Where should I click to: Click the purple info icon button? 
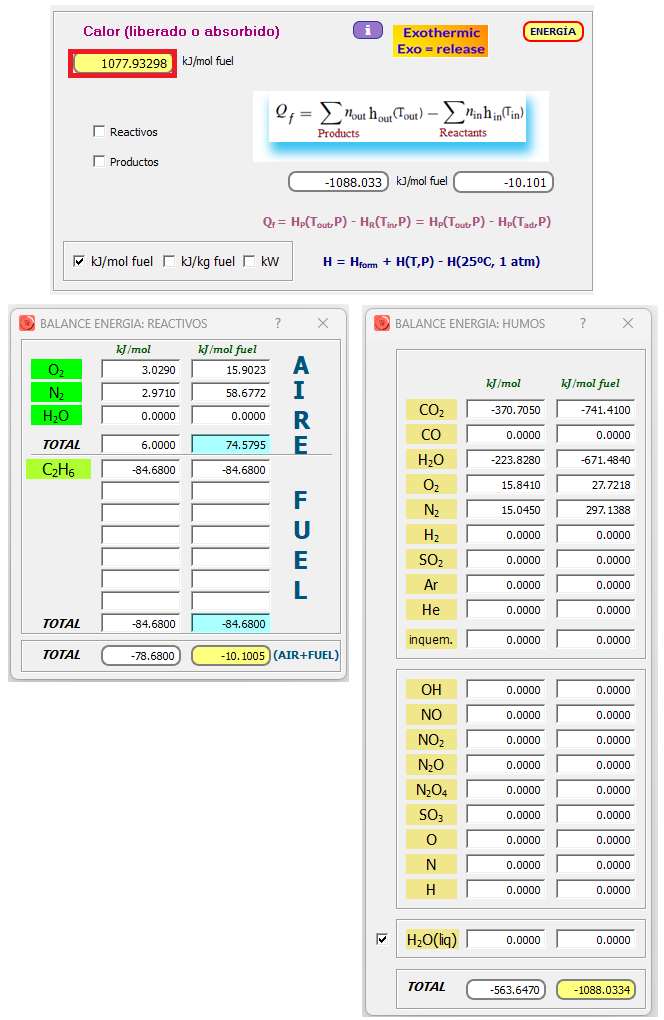click(x=367, y=30)
